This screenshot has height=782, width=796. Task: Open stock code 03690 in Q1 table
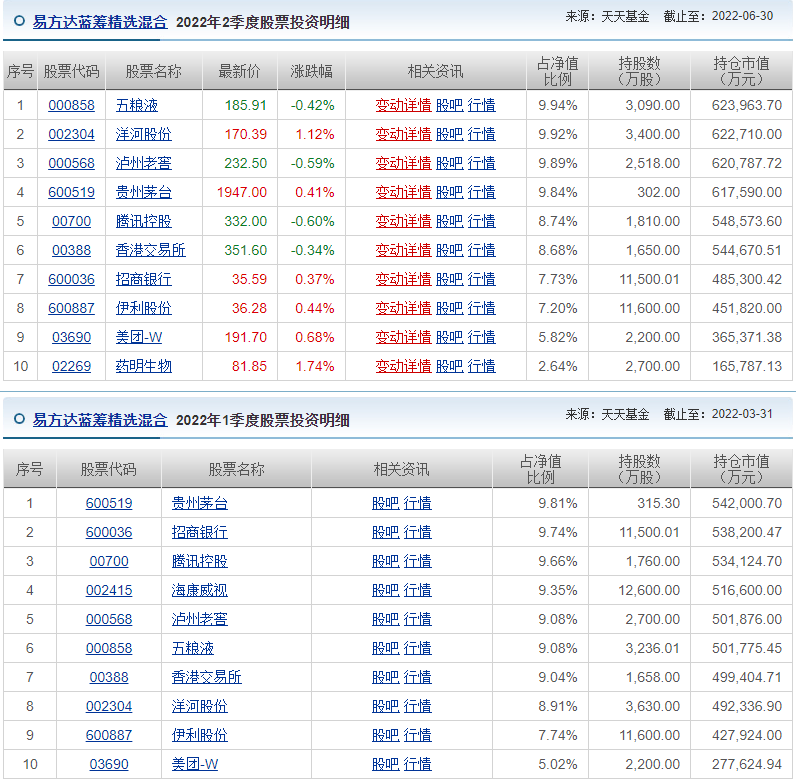point(109,764)
